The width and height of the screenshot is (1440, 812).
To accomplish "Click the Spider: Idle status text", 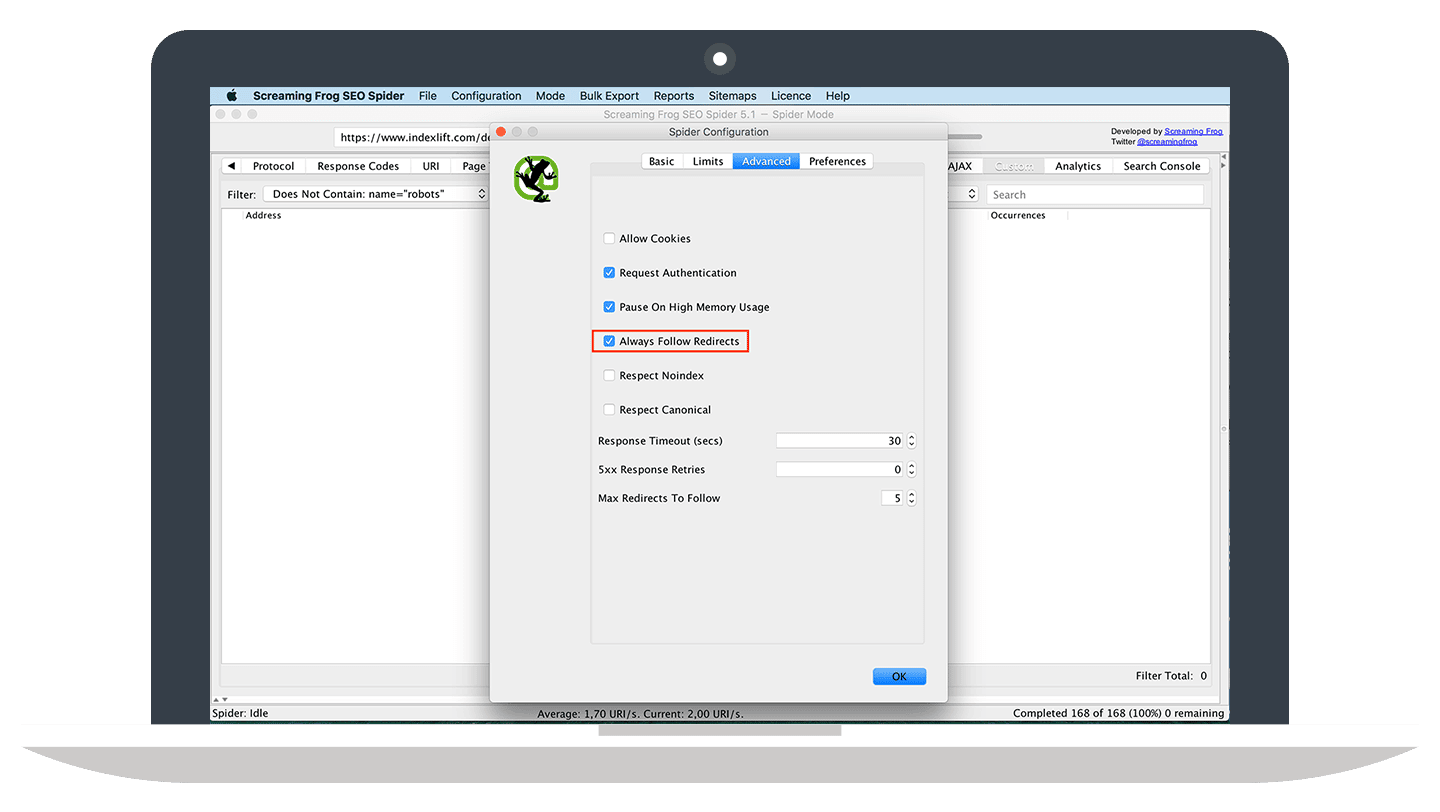I will point(240,713).
